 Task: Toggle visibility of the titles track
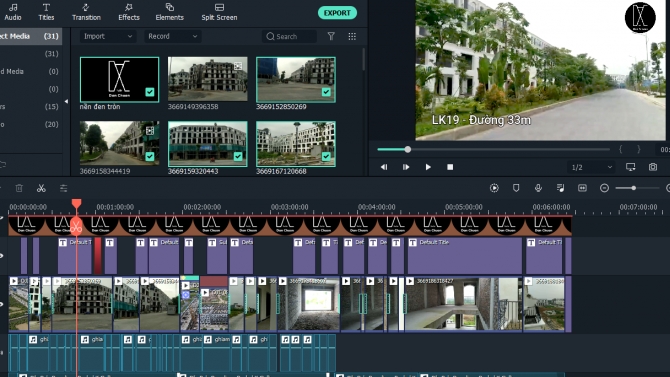tap(2, 256)
